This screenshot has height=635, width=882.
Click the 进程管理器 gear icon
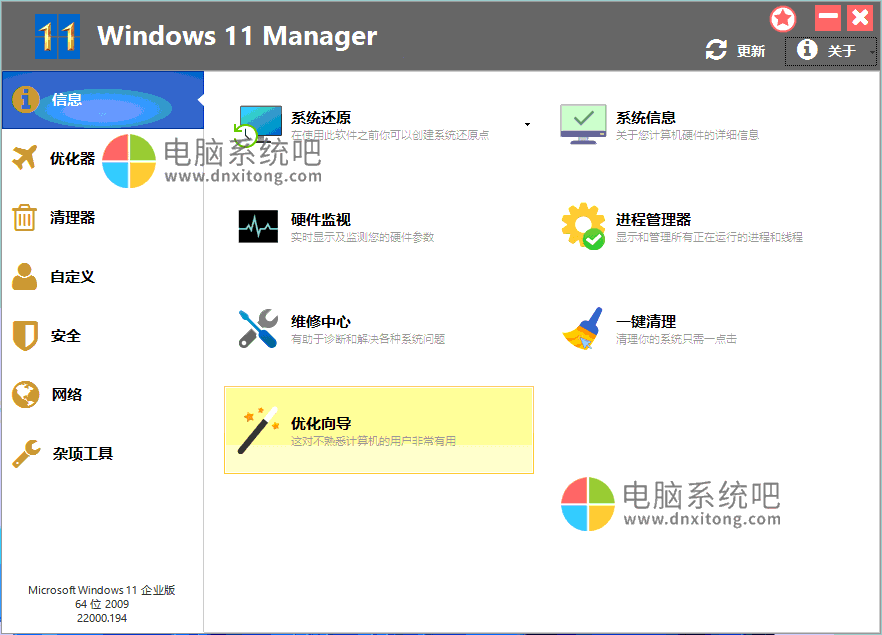(583, 226)
